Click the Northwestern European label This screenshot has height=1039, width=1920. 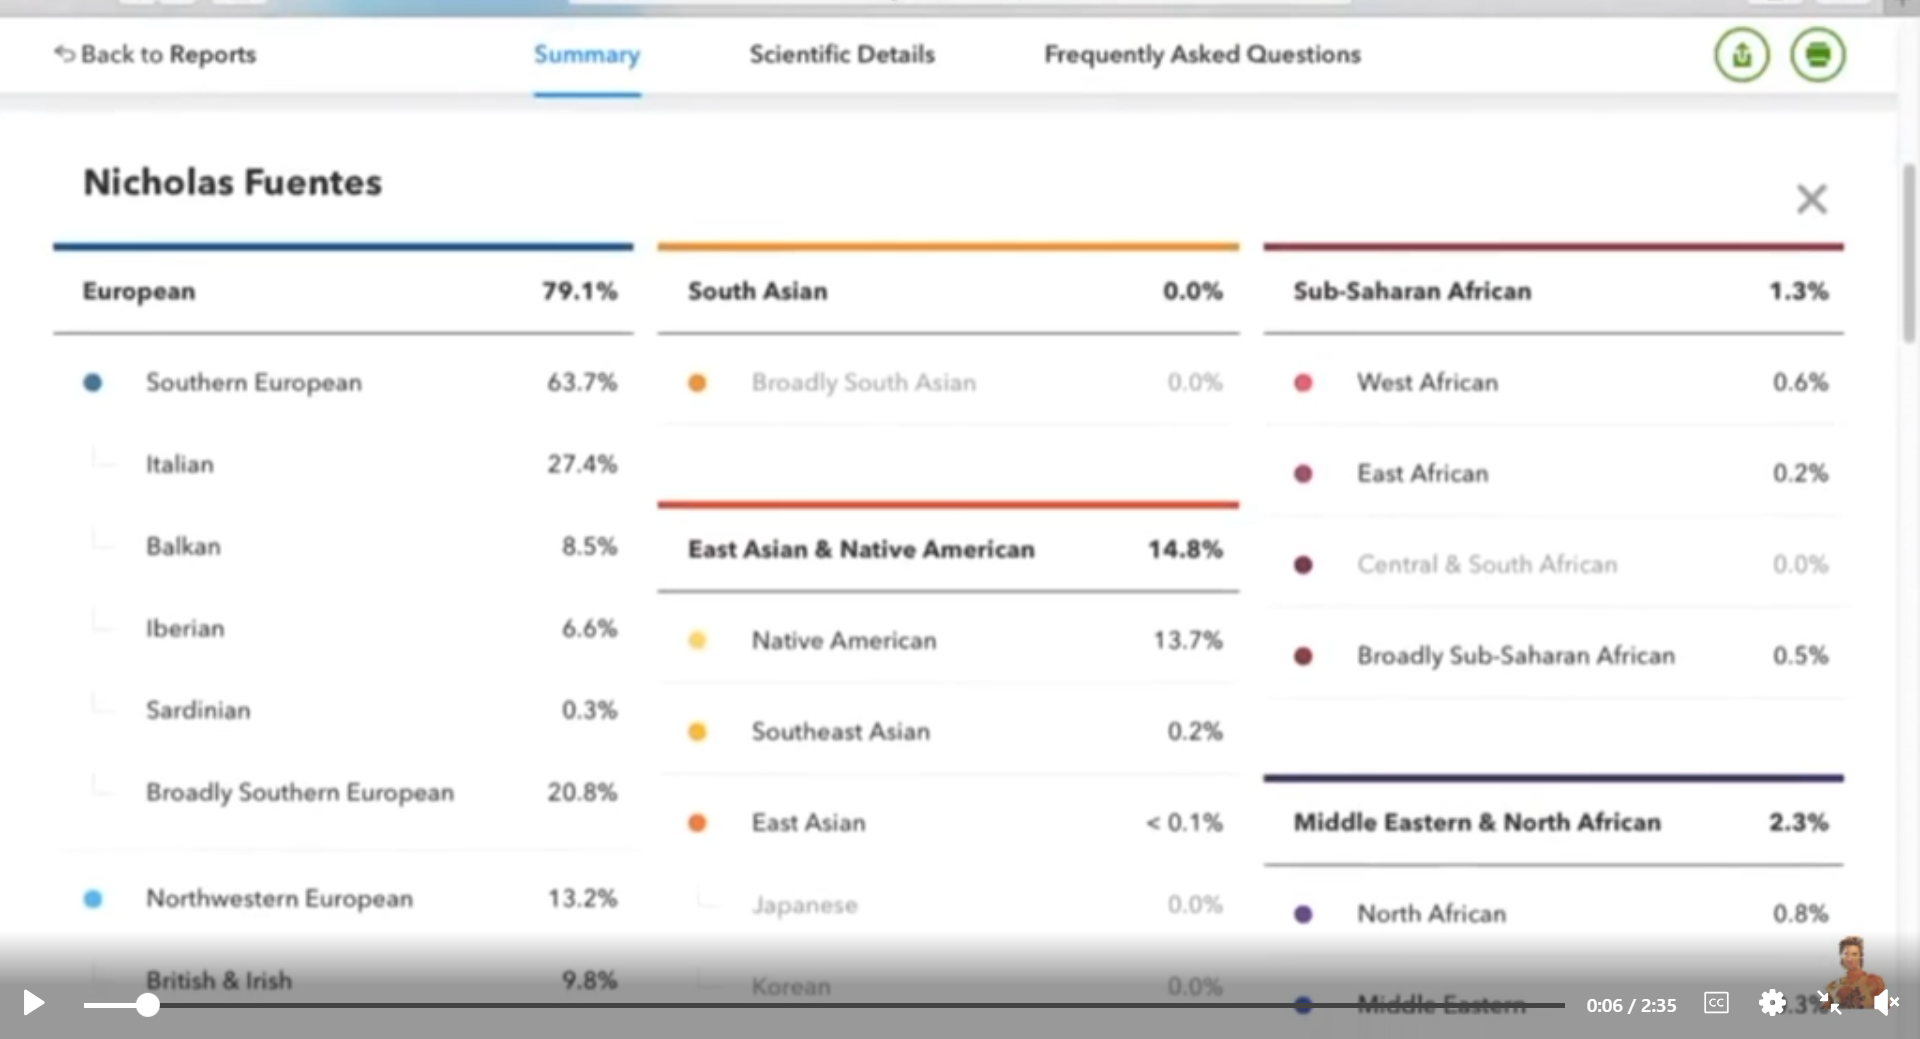pos(279,898)
